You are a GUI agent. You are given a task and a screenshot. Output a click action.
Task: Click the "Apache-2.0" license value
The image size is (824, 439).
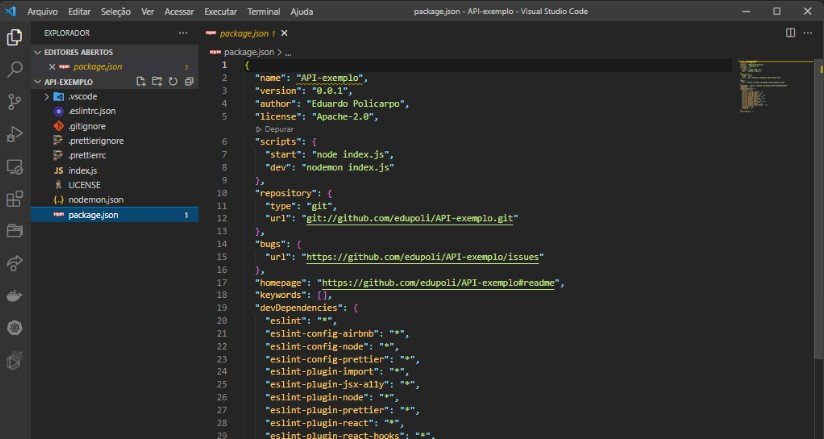pyautogui.click(x=345, y=117)
